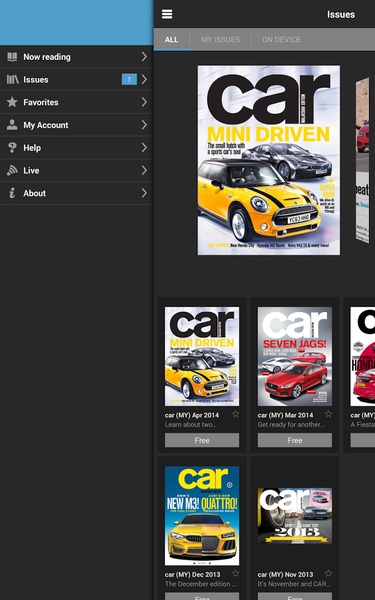Click the Now reading book icon
The width and height of the screenshot is (375, 600).
pos(12,57)
